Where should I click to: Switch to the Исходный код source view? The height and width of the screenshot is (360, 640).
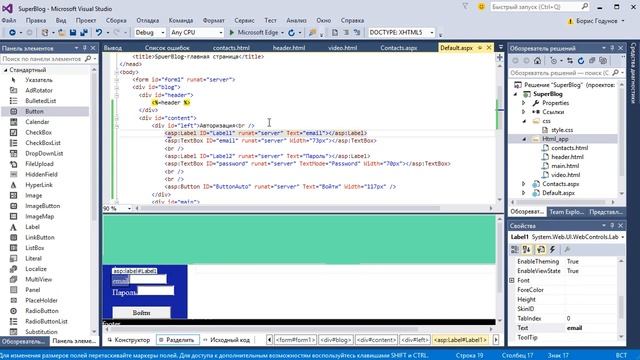227,340
